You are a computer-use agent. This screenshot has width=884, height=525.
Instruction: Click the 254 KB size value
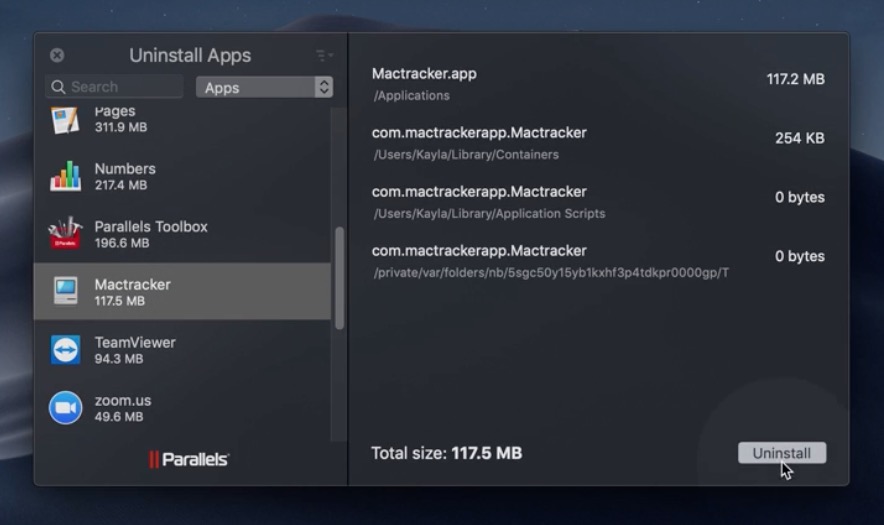pyautogui.click(x=799, y=138)
